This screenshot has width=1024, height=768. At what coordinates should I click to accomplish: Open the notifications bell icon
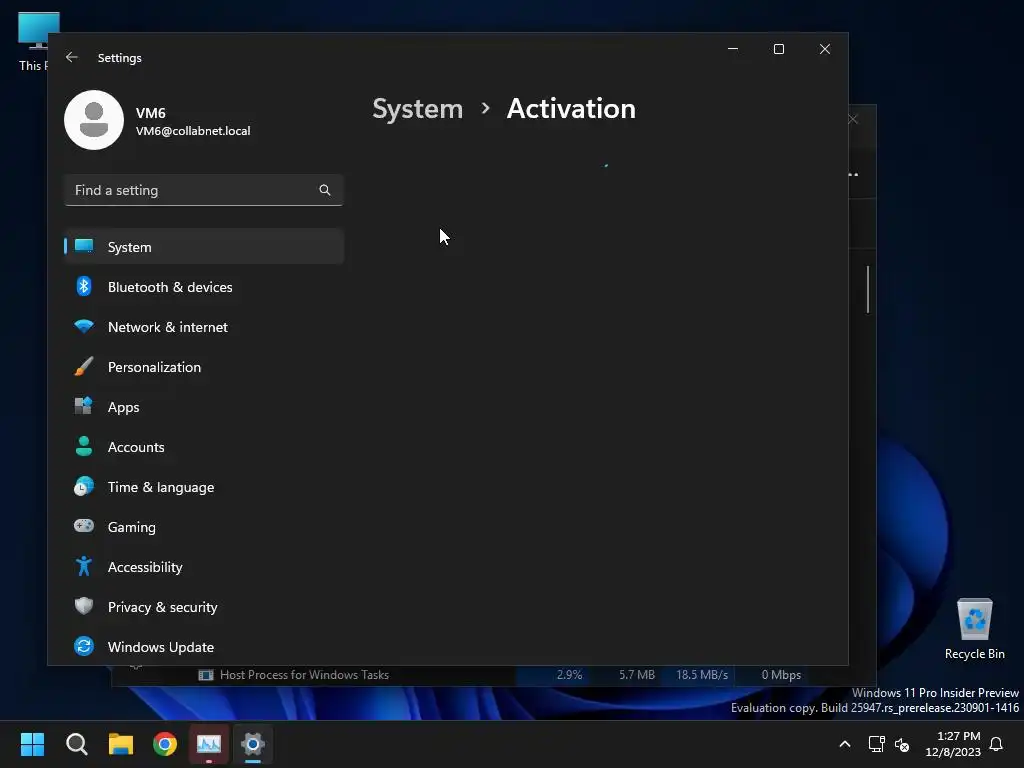(x=997, y=744)
